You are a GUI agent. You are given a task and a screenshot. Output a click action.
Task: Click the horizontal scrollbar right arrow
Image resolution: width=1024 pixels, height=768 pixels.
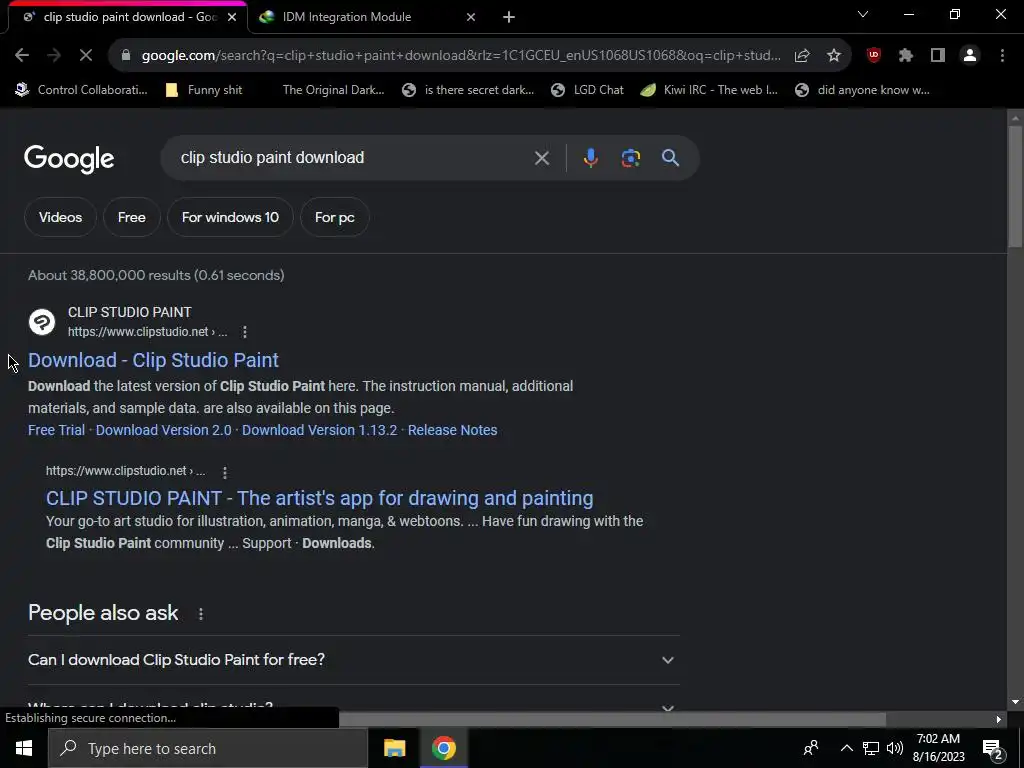(998, 720)
